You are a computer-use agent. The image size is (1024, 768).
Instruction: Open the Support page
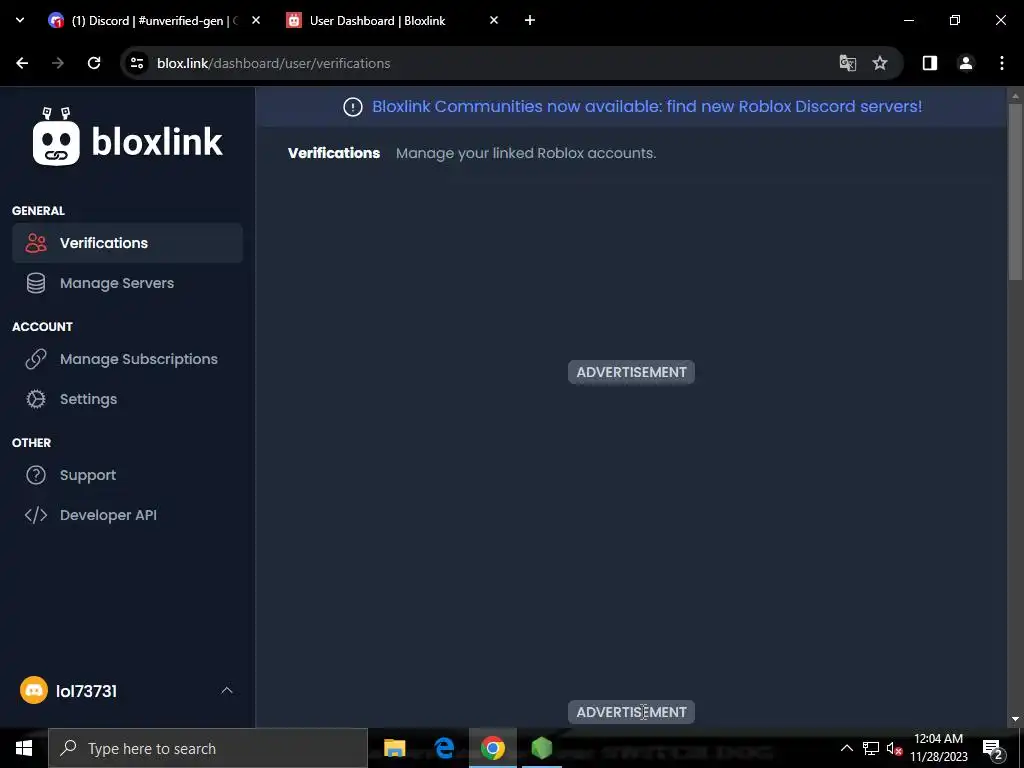(127, 475)
